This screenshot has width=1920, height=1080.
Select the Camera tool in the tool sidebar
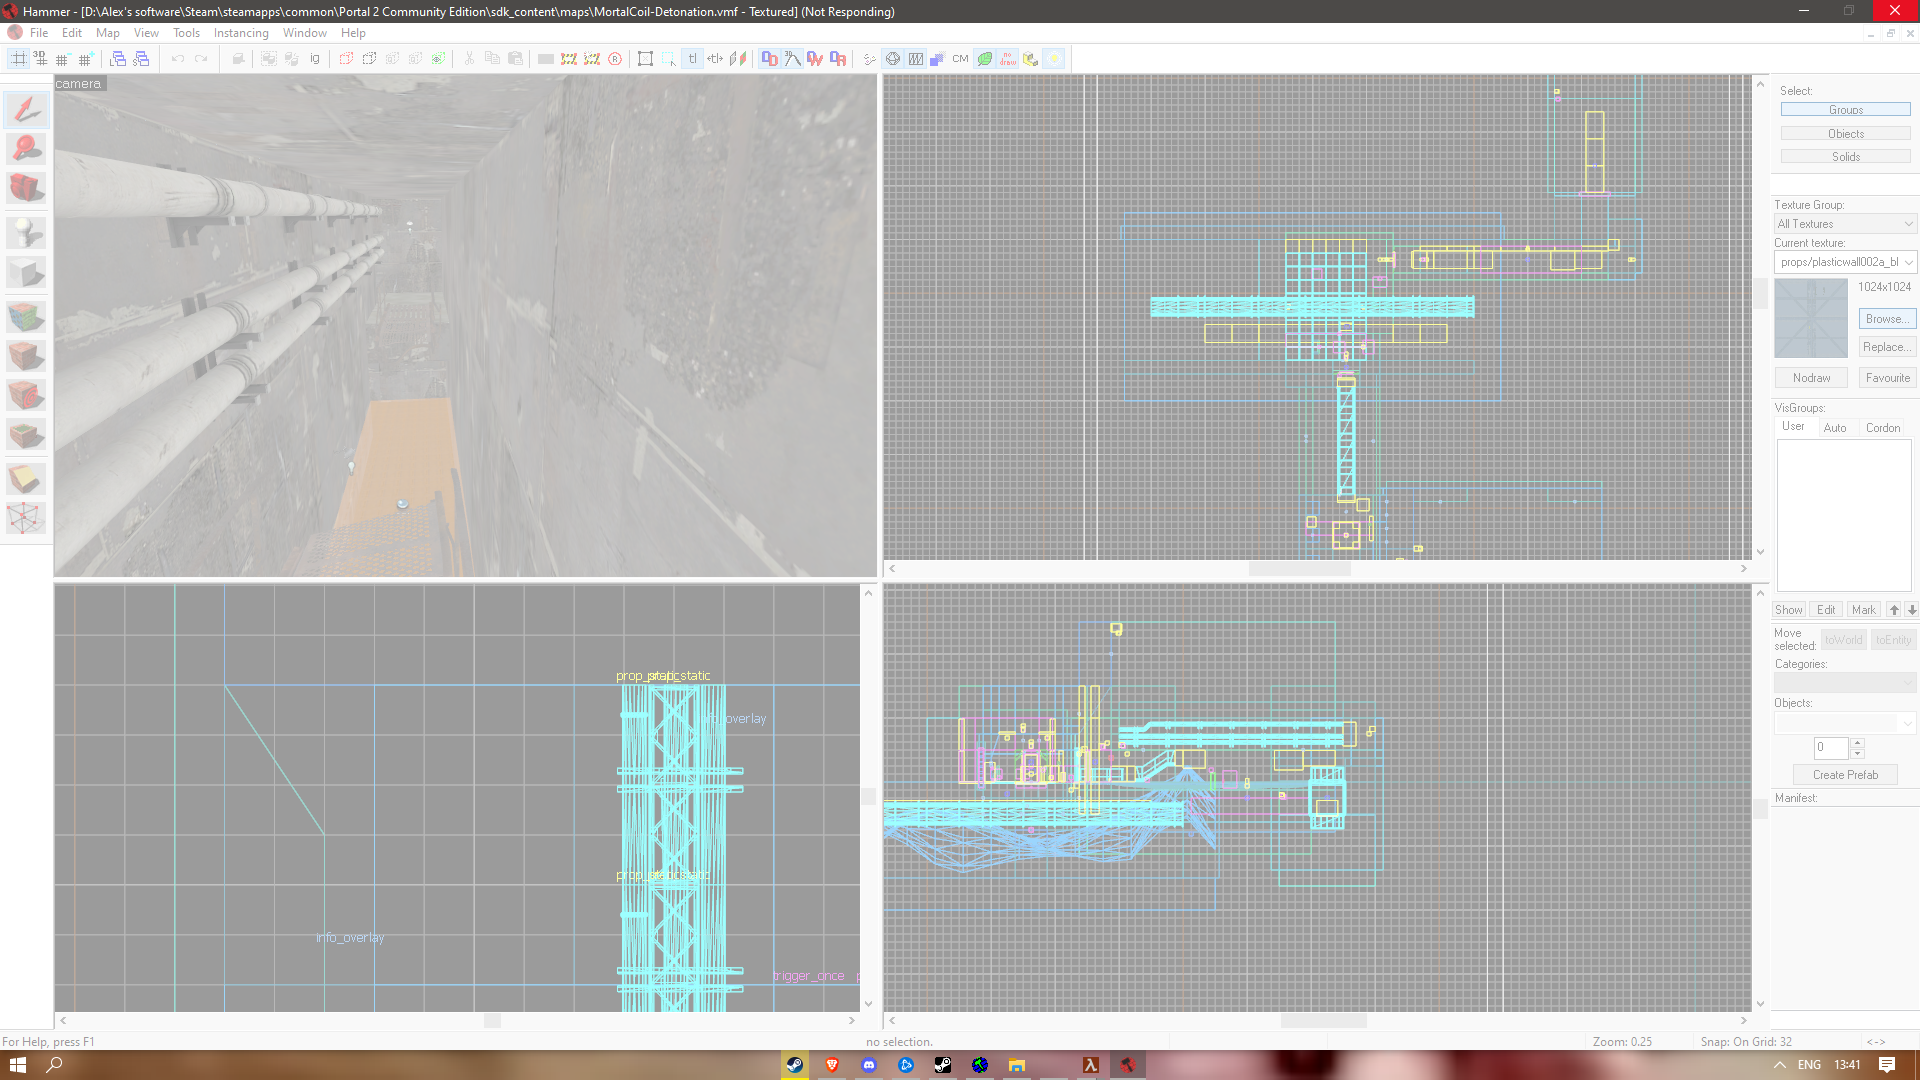pyautogui.click(x=26, y=187)
